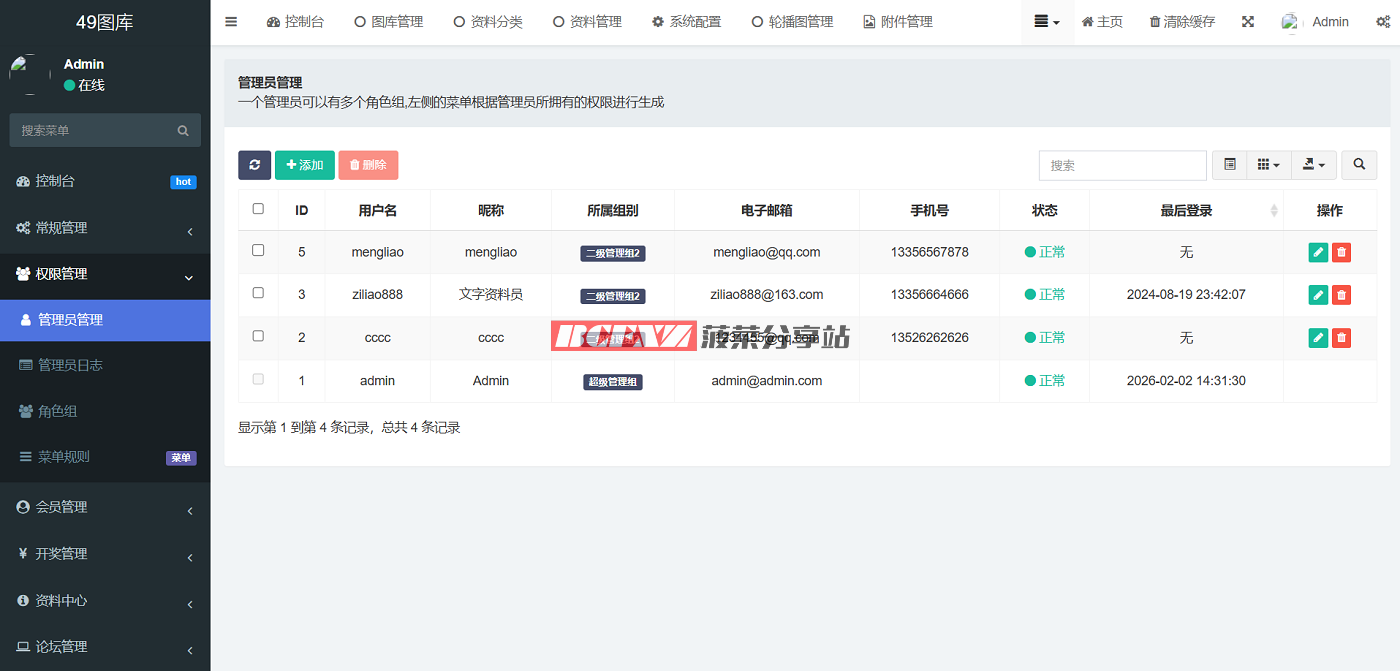This screenshot has width=1400, height=671.
Task: Open settings gears icon at top right
Action: (1383, 22)
